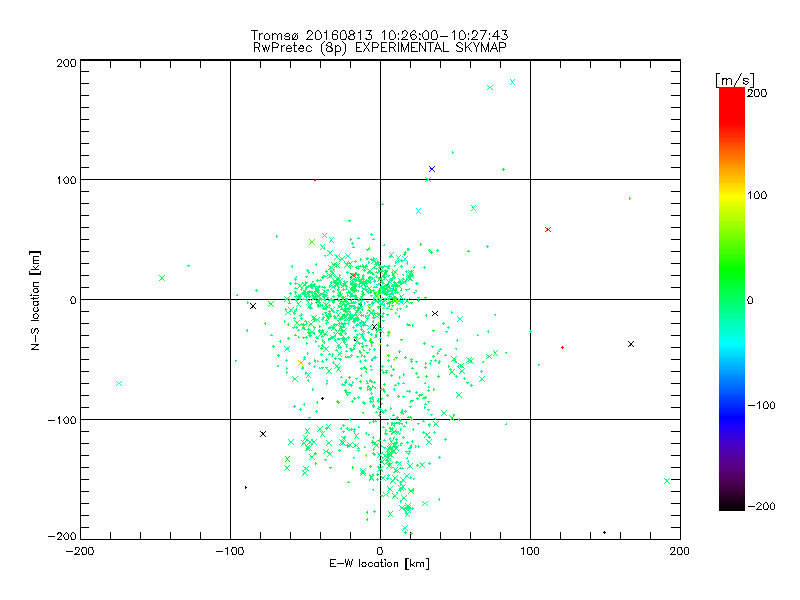Image resolution: width=800 pixels, height=600 pixels.
Task: Click the yellow region of the velocity colorbar
Action: click(732, 195)
